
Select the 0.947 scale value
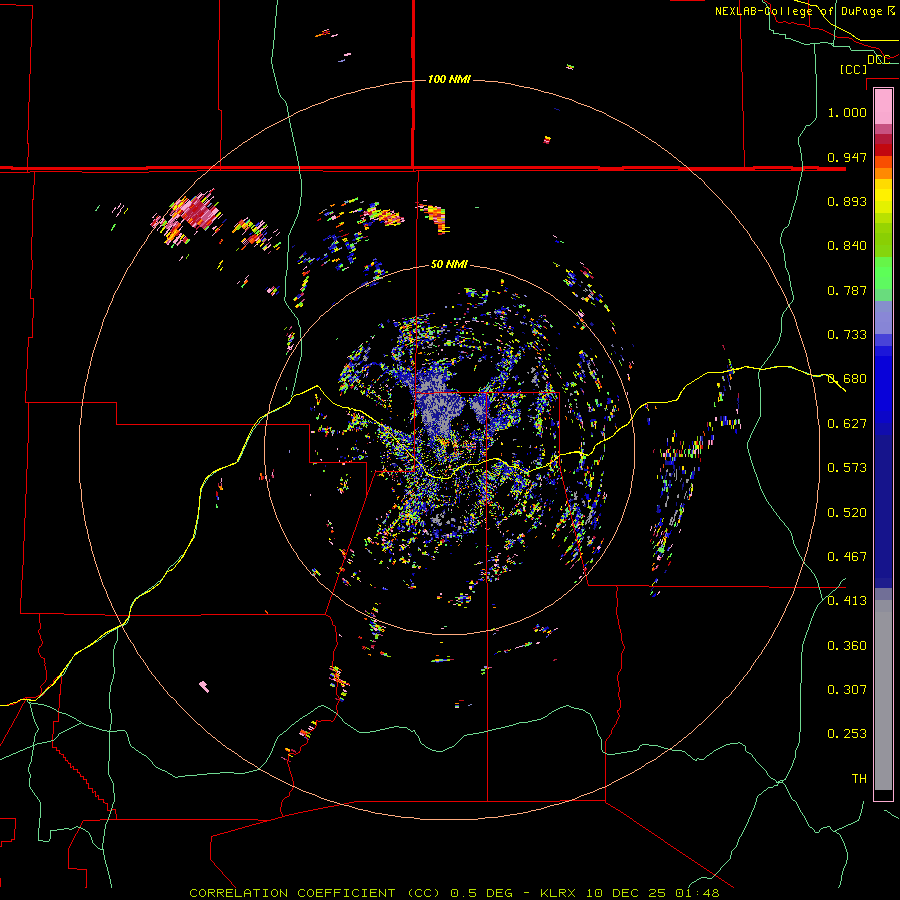click(x=847, y=157)
